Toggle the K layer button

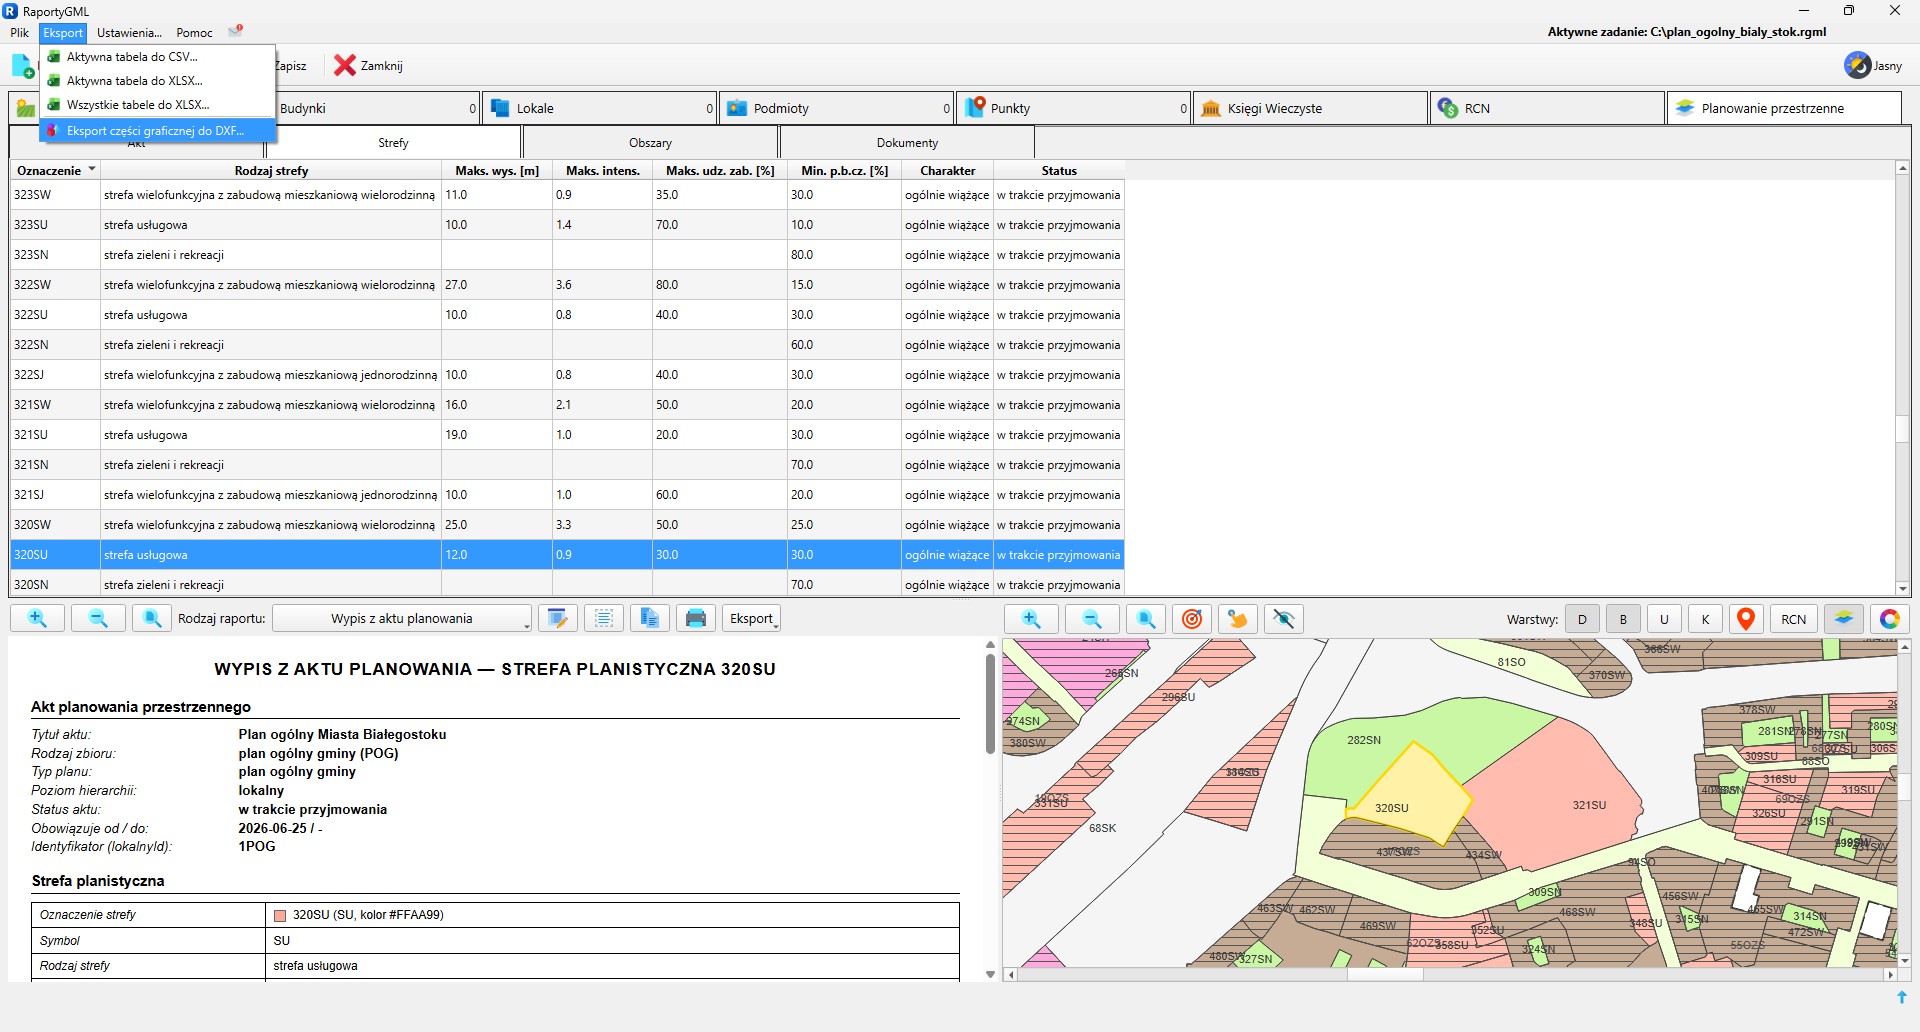click(1705, 619)
